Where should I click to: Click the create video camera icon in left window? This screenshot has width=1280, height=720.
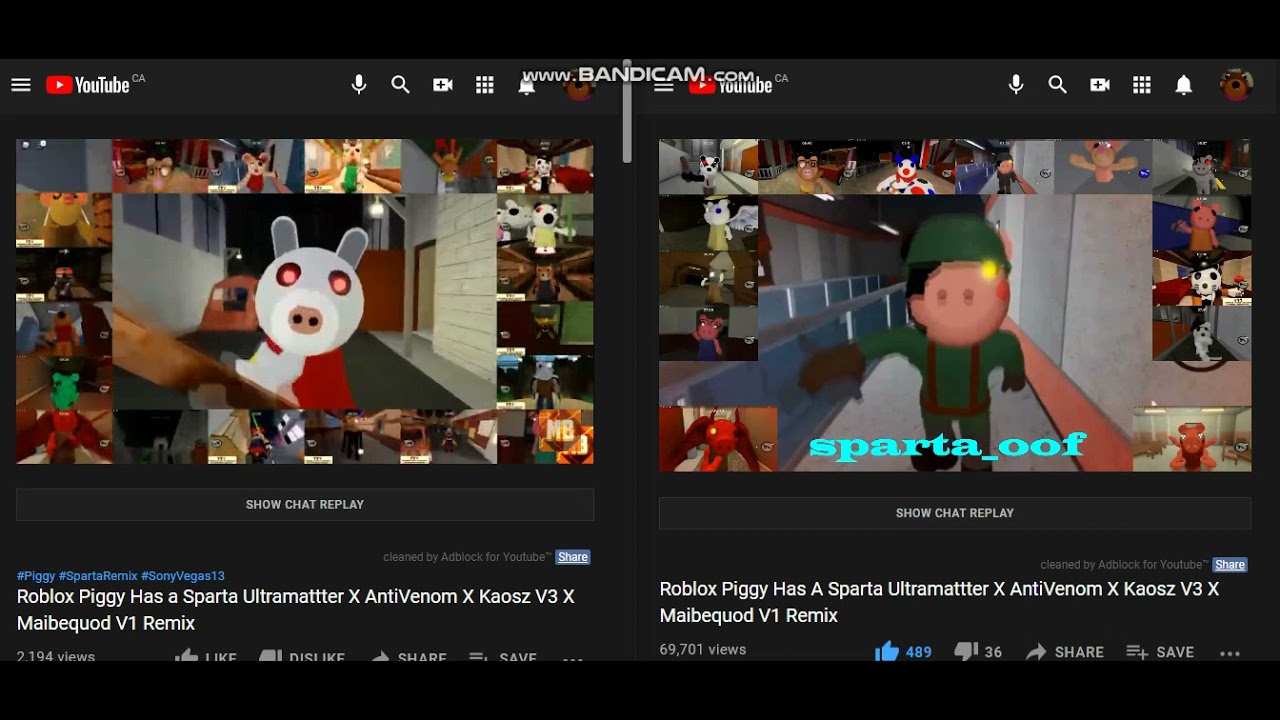[443, 85]
